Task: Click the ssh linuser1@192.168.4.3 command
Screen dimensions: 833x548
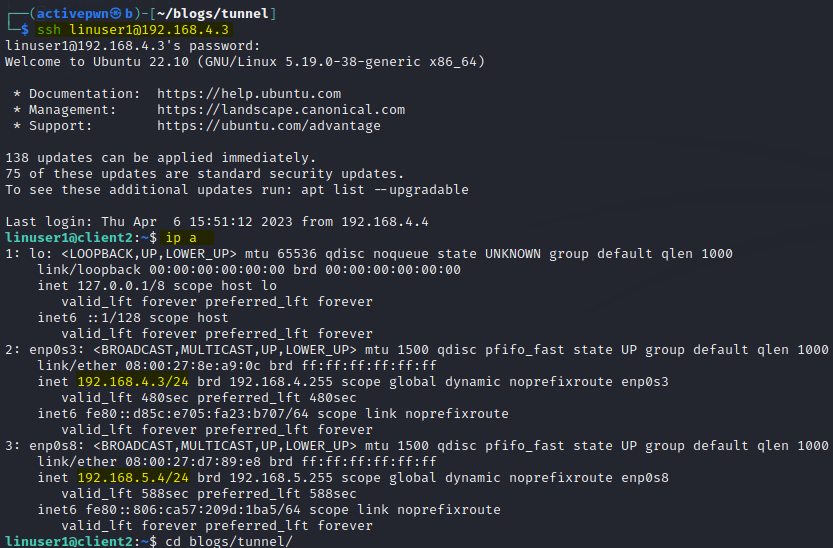Action: [x=133, y=30]
